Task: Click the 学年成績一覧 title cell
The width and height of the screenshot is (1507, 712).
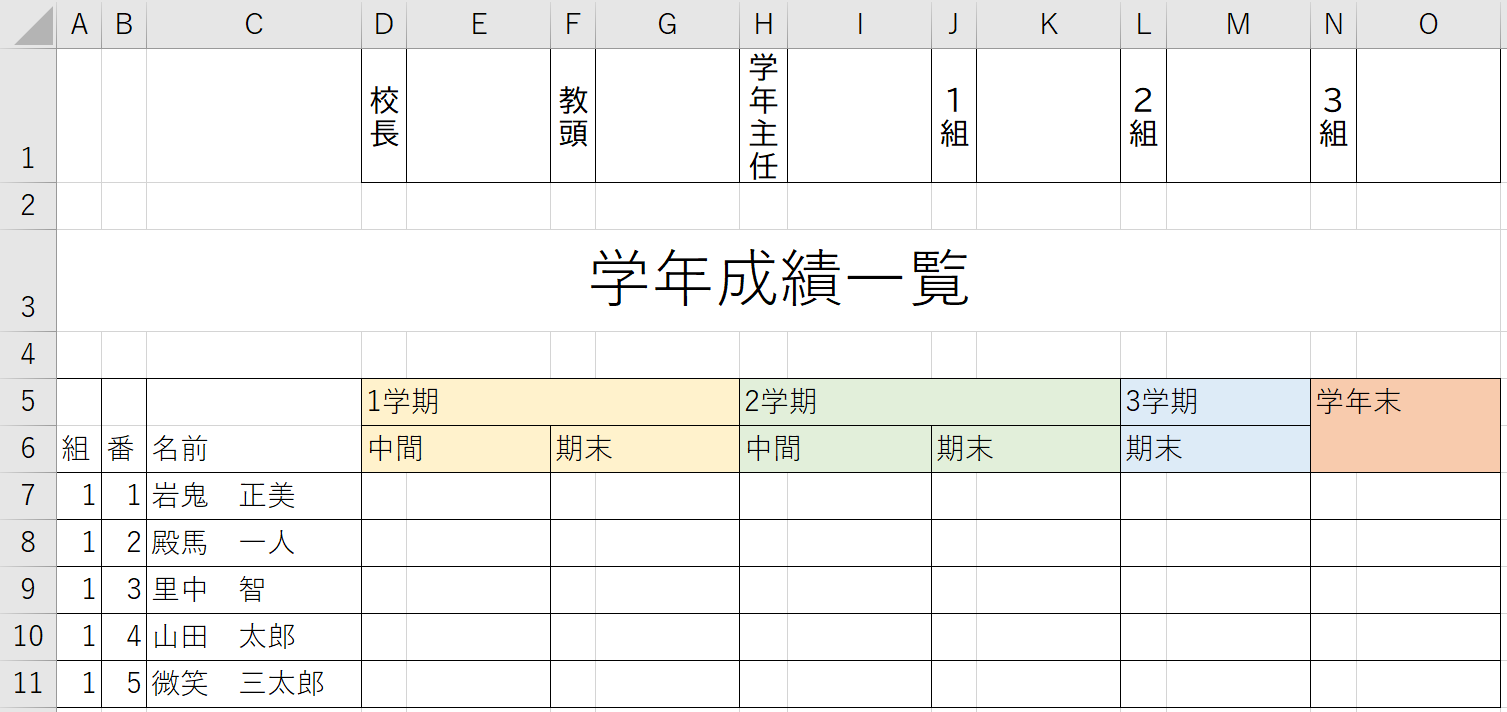Action: click(x=780, y=281)
